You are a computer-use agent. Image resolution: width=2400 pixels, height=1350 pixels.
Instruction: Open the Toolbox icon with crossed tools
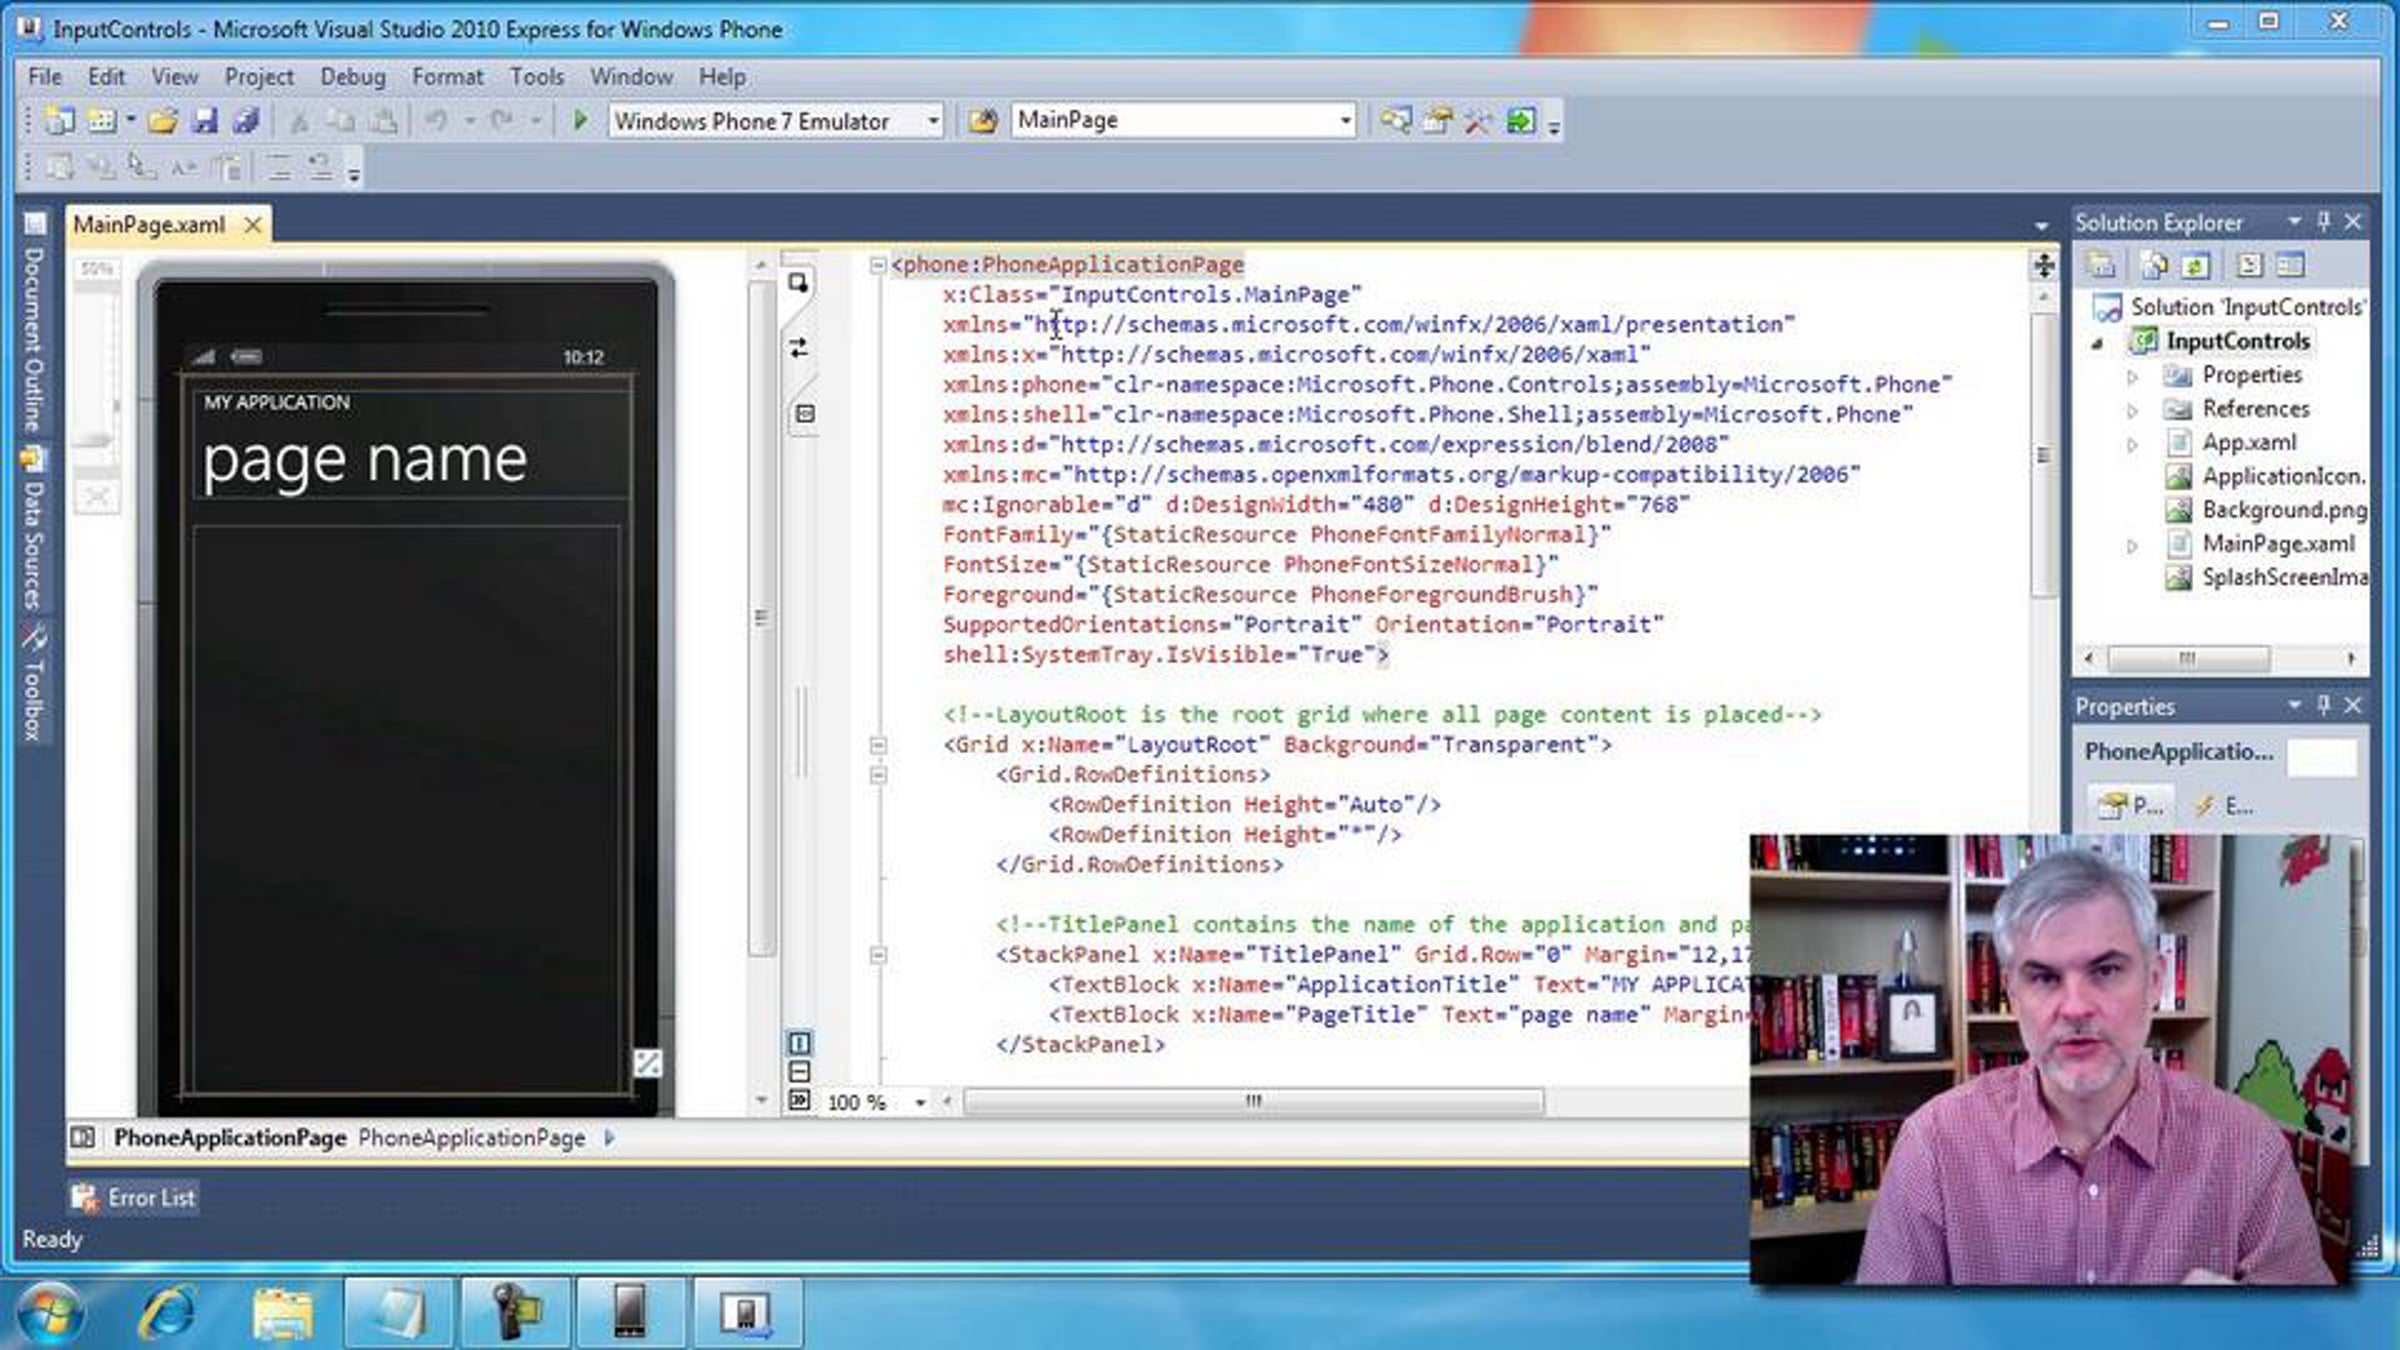click(1479, 121)
